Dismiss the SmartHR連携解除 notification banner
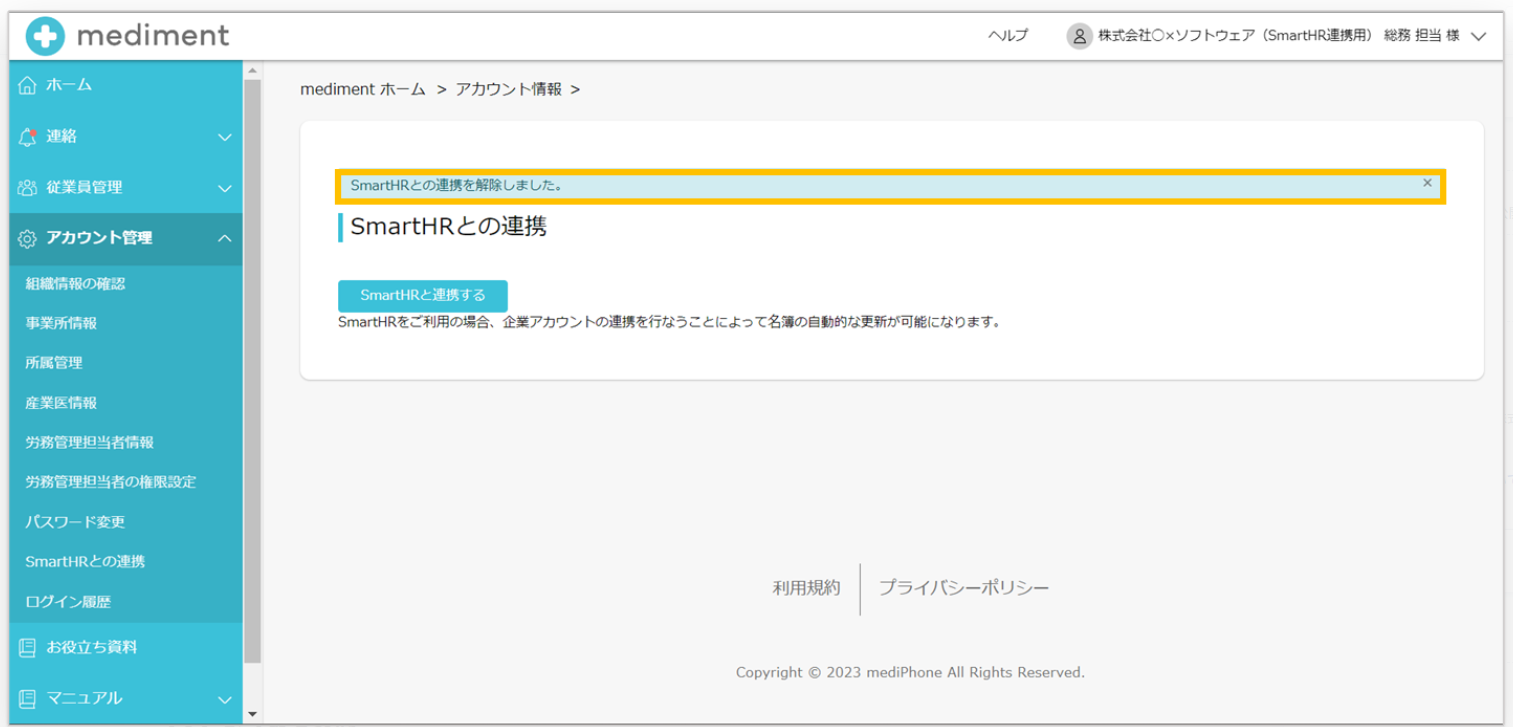Viewport: 1513px width, 727px height. [x=1427, y=183]
